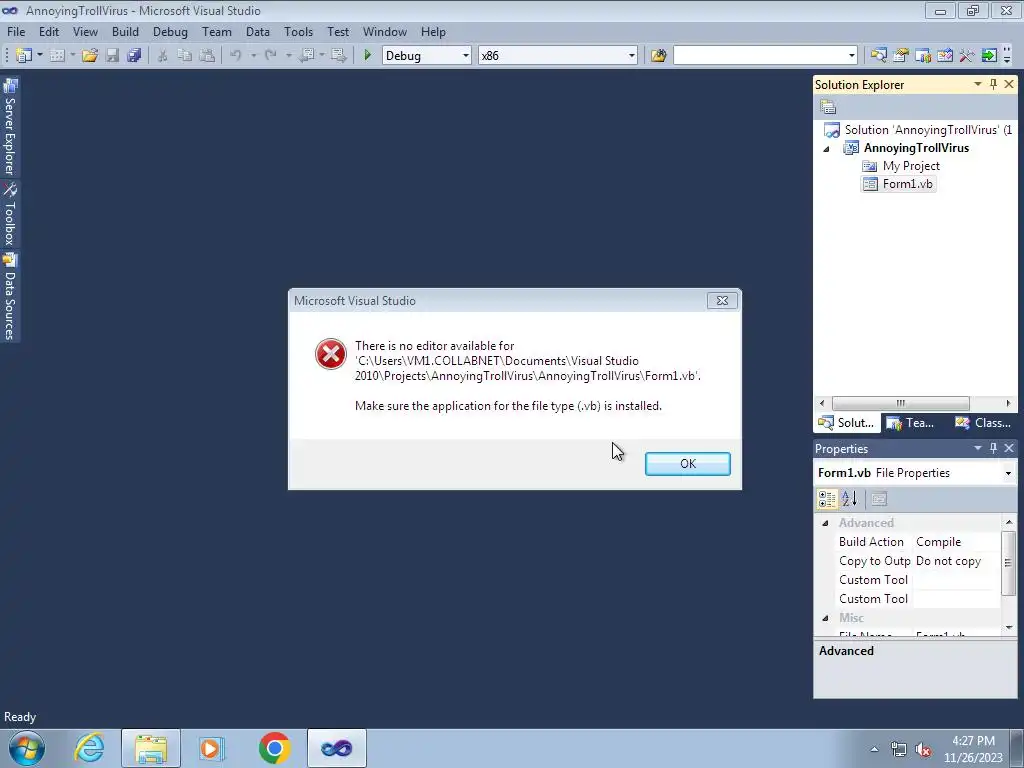Open the Form1.vb File Properties object dropdown
1024x768 pixels.
click(x=1008, y=473)
